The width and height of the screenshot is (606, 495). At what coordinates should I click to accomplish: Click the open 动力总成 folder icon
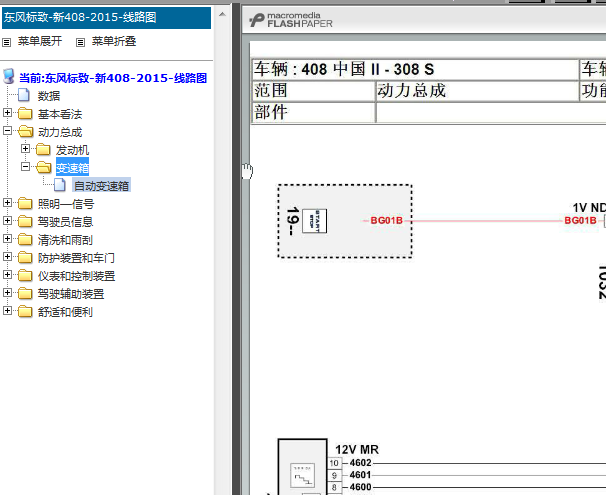click(x=26, y=131)
